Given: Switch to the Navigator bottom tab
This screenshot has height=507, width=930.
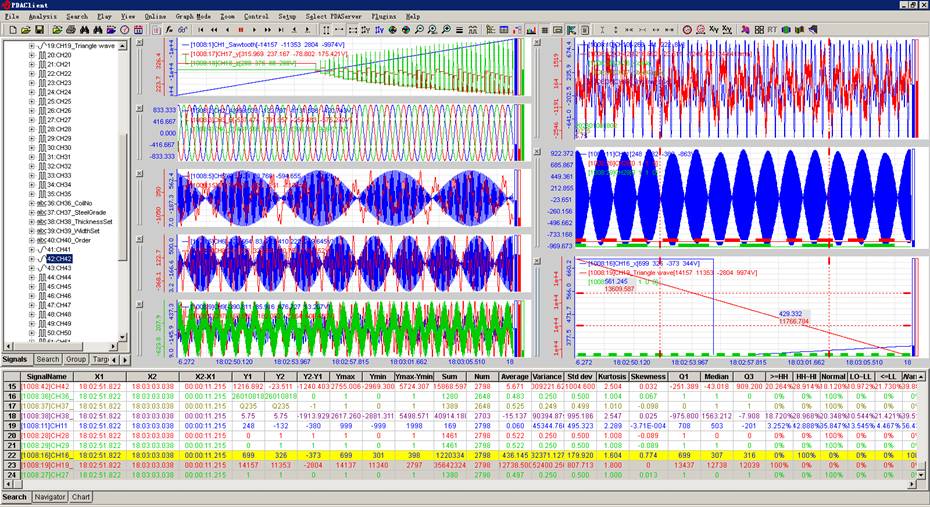Looking at the screenshot, I should click(49, 497).
